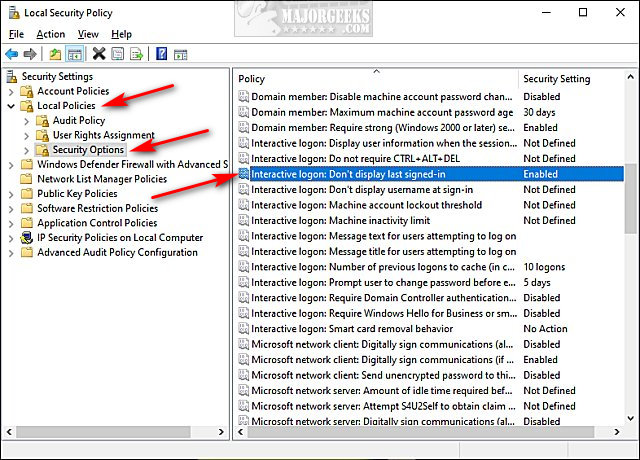Expand Advanced Audit Policy Configuration node
Screen dimensions: 640x460
pyautogui.click(x=11, y=253)
